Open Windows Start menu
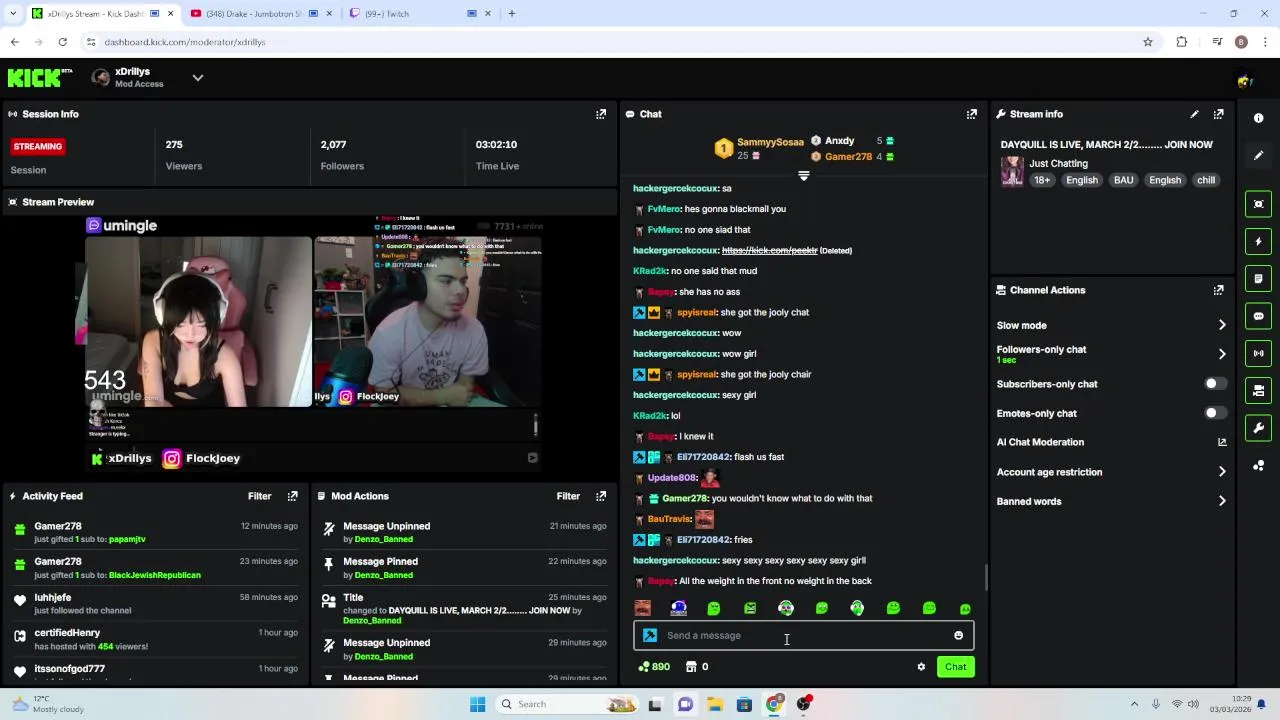The width and height of the screenshot is (1280, 720). [478, 704]
